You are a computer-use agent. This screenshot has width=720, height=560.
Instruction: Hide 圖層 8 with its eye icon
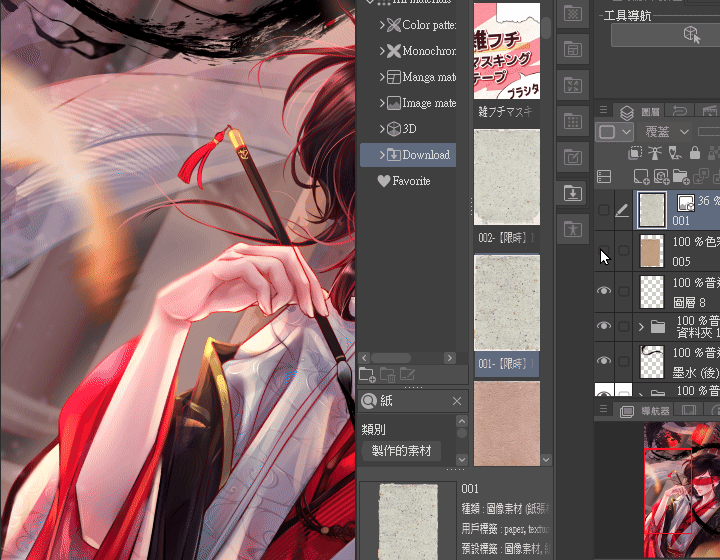click(604, 291)
